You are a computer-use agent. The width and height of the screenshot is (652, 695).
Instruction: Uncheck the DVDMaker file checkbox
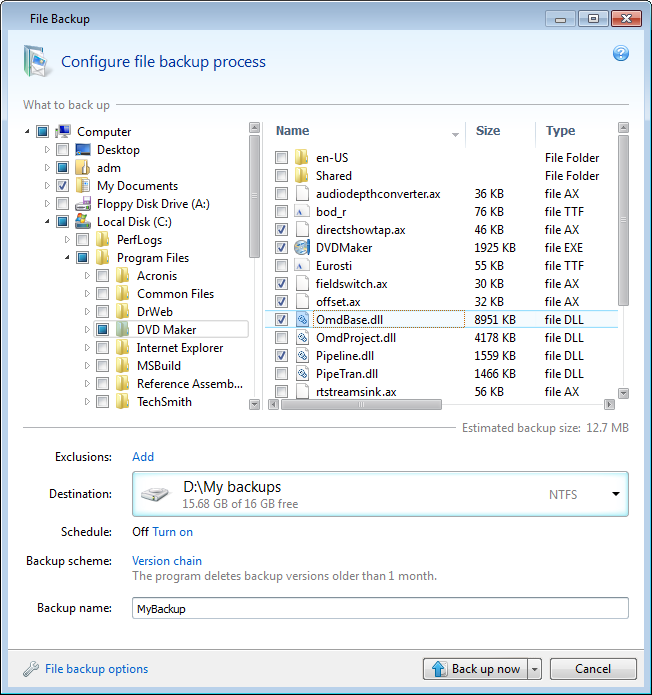tap(281, 247)
